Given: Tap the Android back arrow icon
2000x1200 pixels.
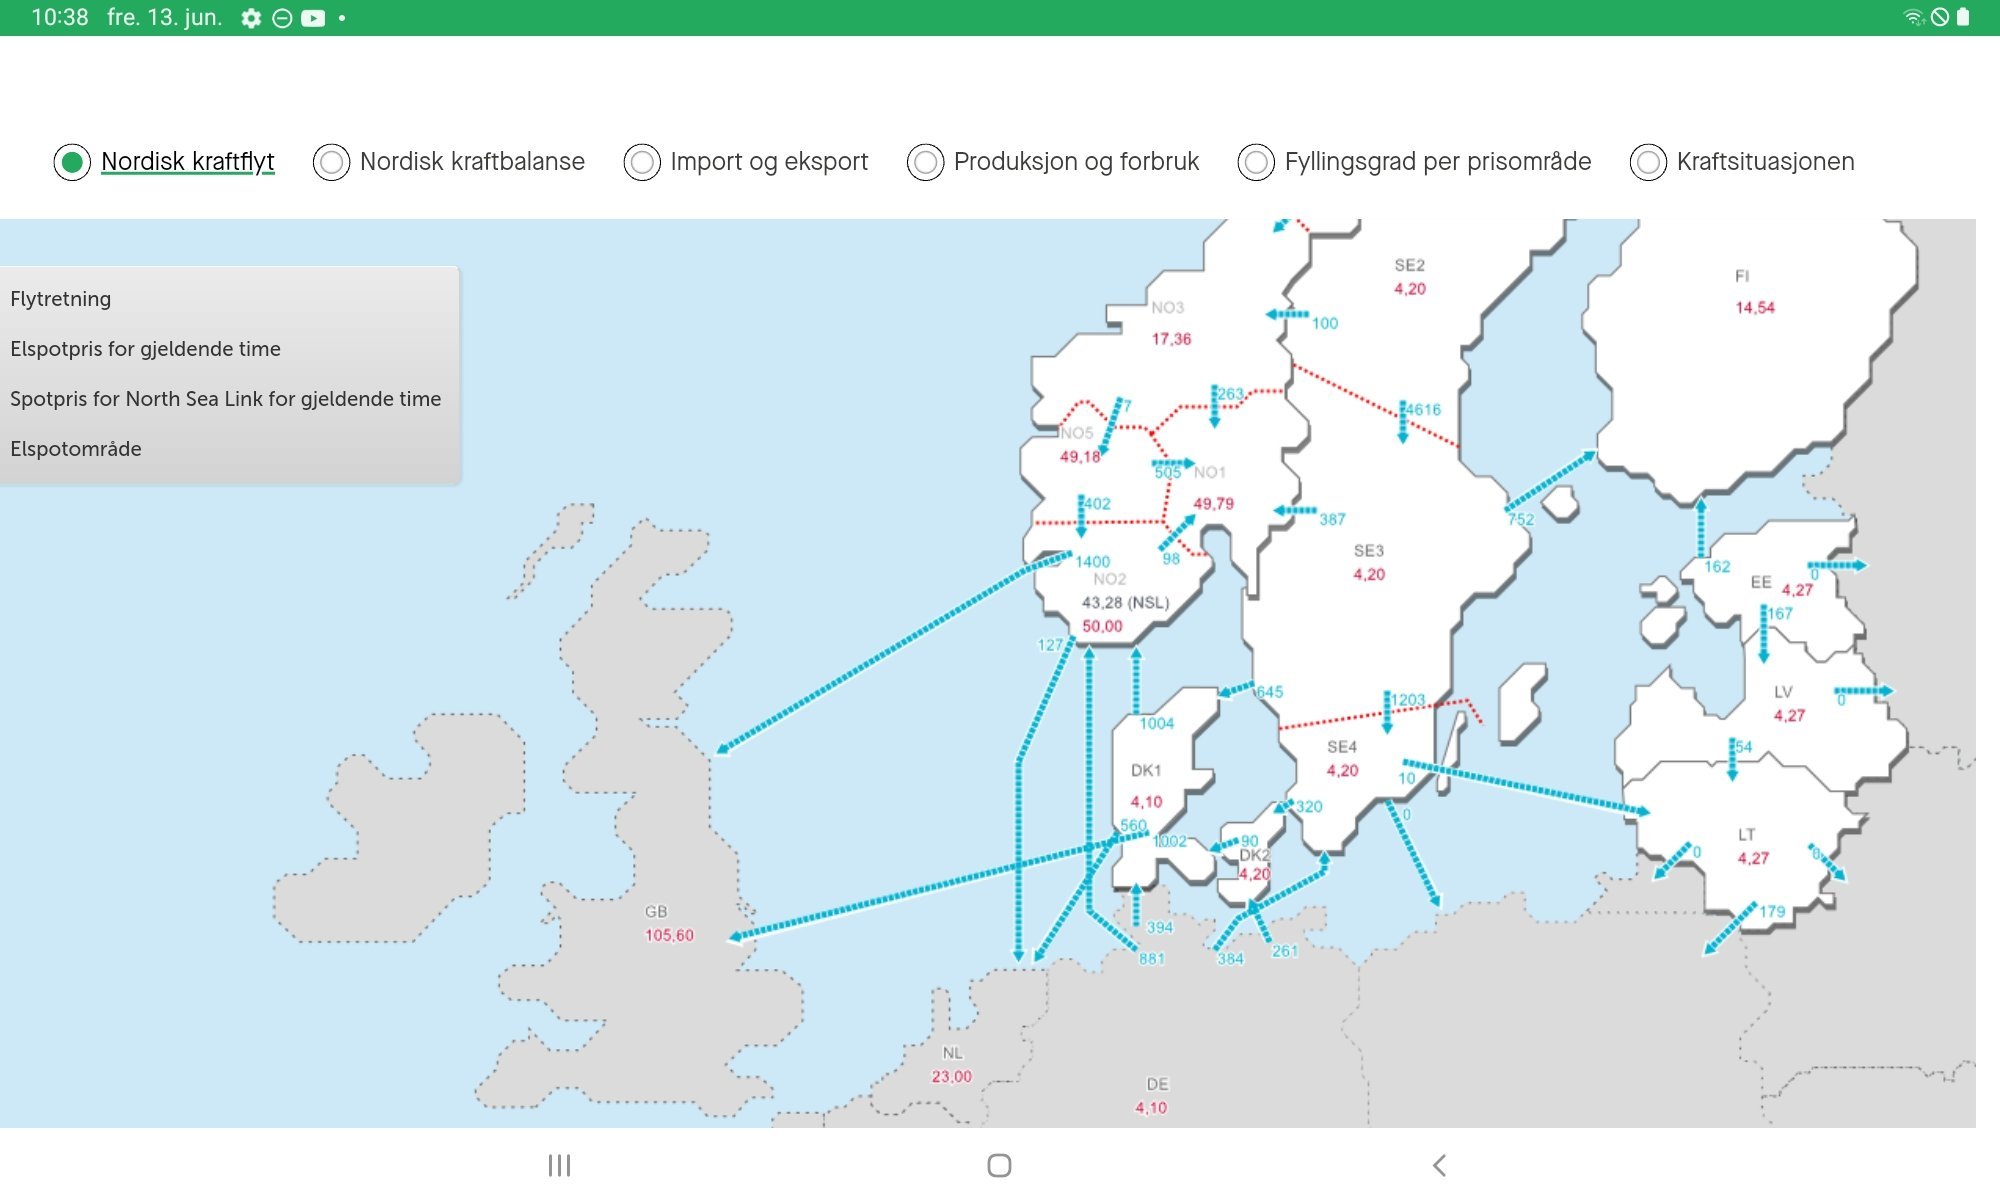Looking at the screenshot, I should (x=1439, y=1165).
